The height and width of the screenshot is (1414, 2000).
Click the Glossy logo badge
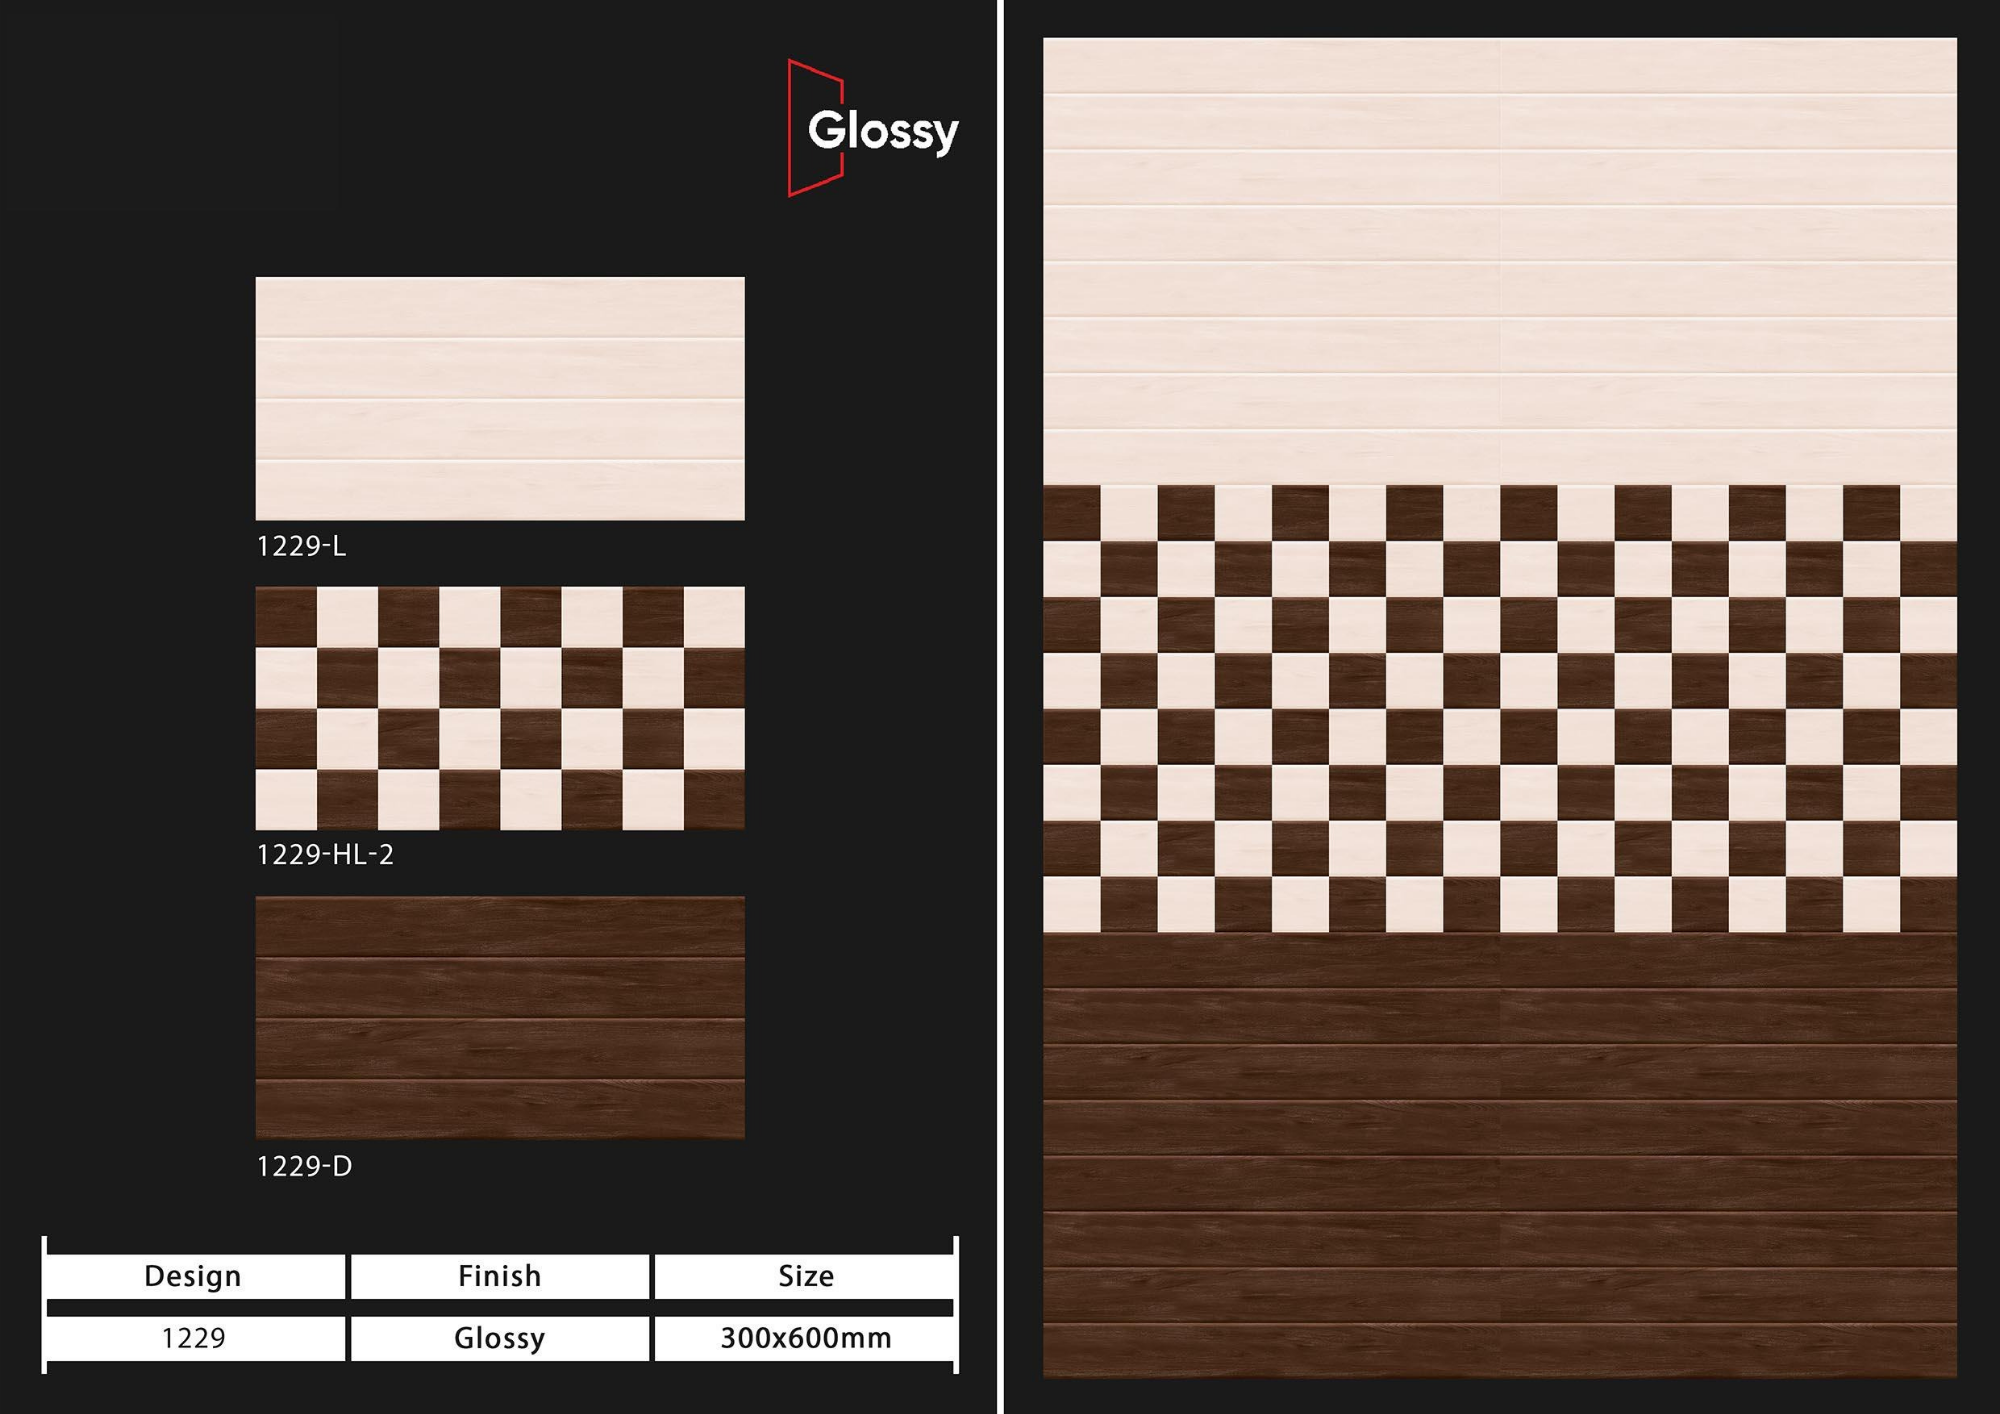coord(882,130)
